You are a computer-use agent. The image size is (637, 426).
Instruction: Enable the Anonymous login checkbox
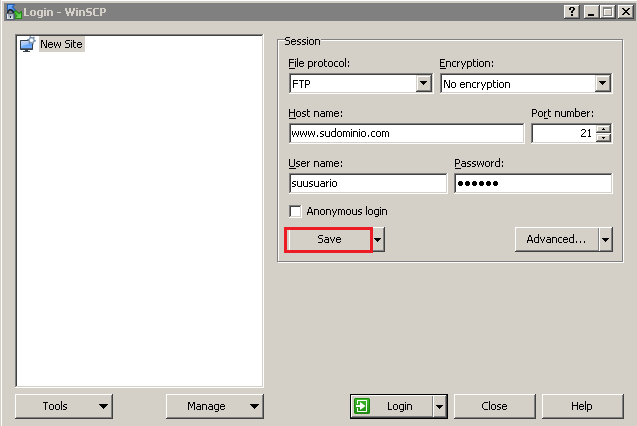tap(295, 211)
